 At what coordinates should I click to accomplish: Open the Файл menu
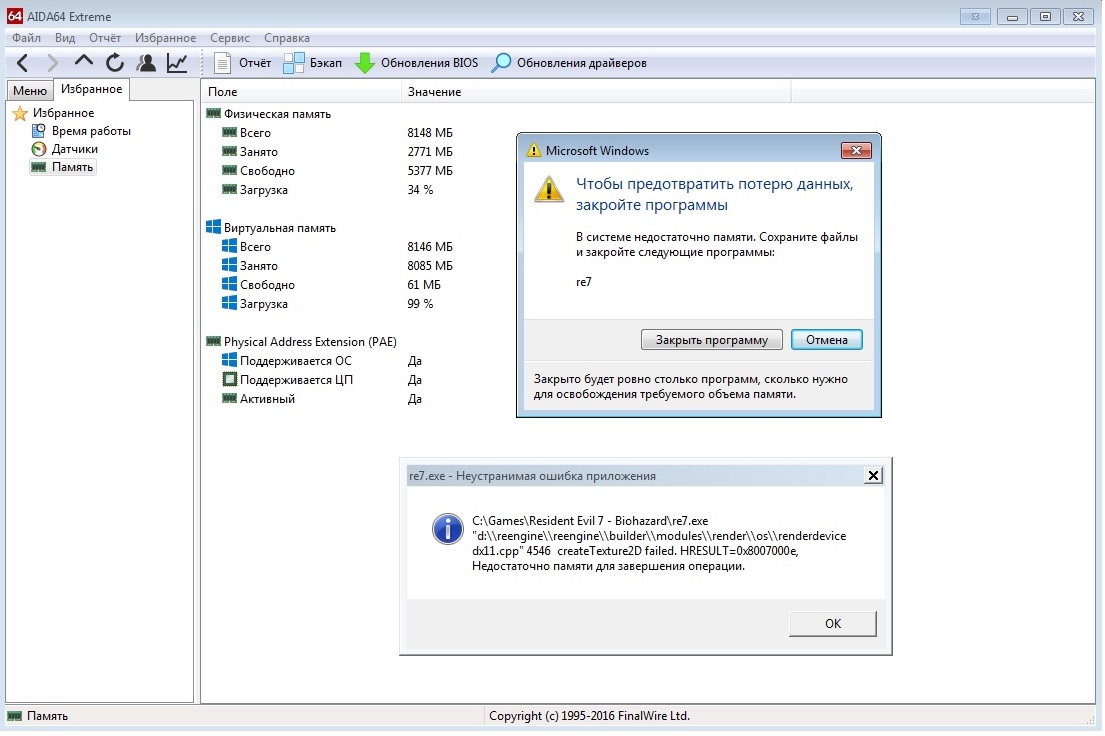click(26, 38)
